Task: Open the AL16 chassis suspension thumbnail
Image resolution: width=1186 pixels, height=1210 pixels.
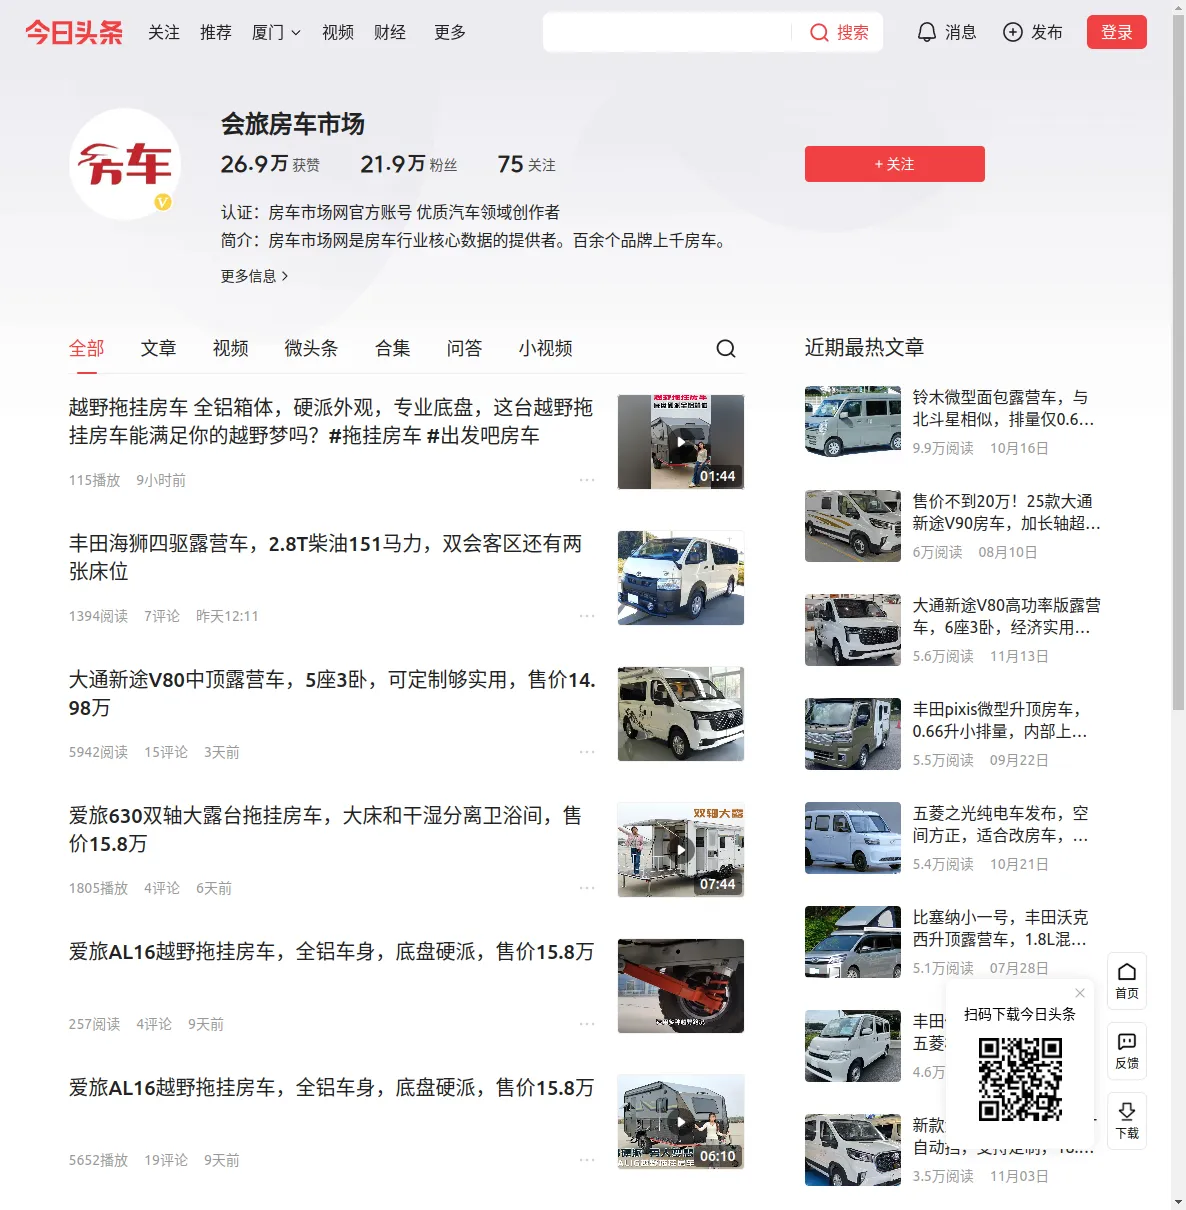Action: coord(681,986)
